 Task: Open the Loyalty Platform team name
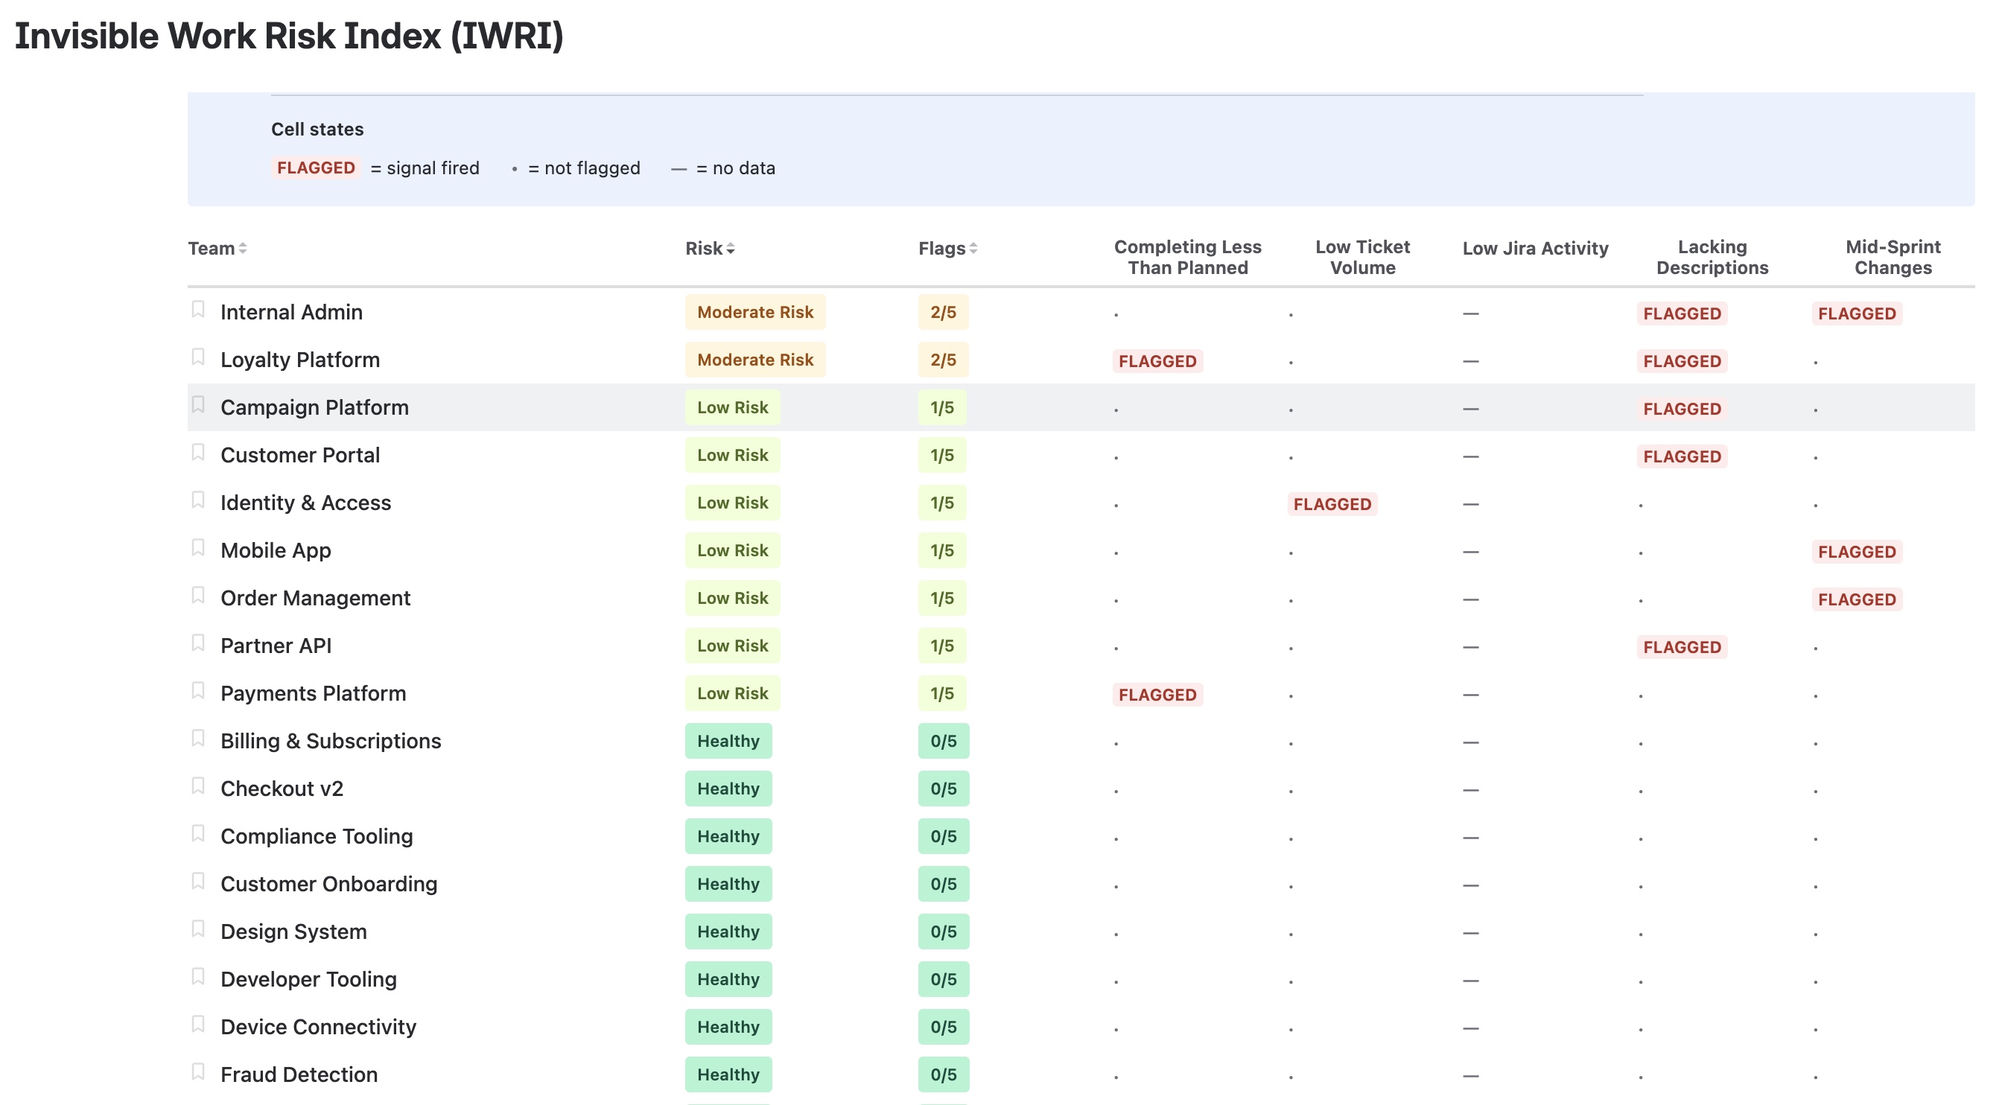click(300, 360)
